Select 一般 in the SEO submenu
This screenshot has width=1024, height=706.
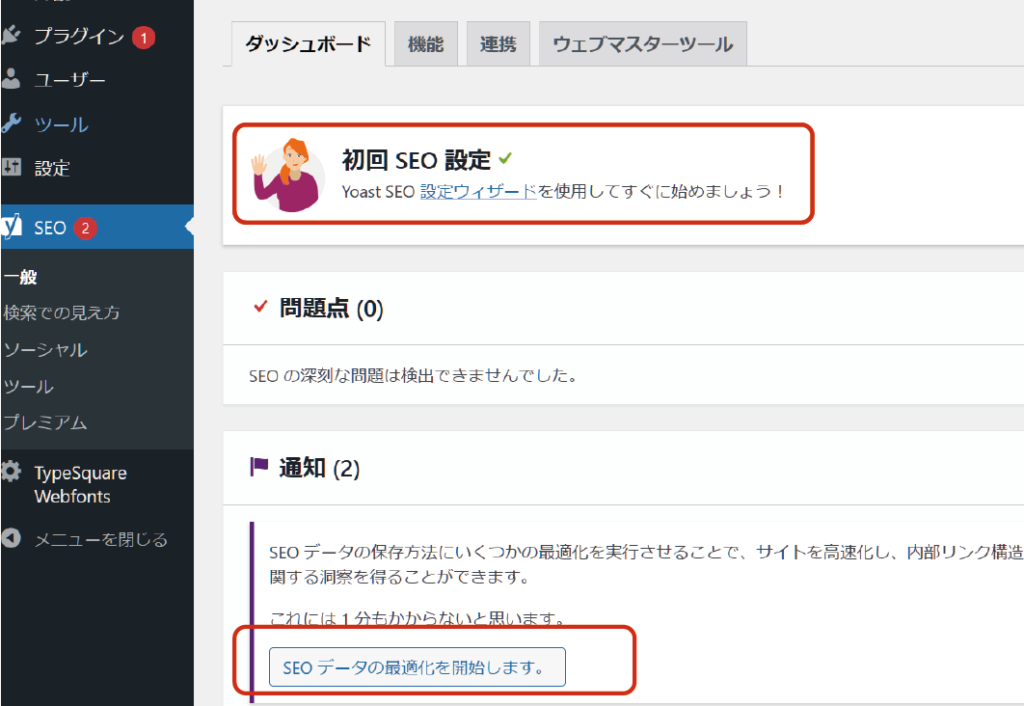click(20, 277)
